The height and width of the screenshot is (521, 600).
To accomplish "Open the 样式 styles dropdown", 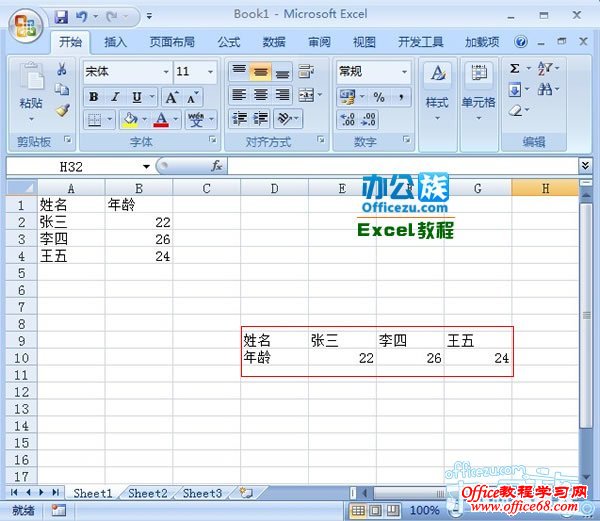I will (x=437, y=104).
